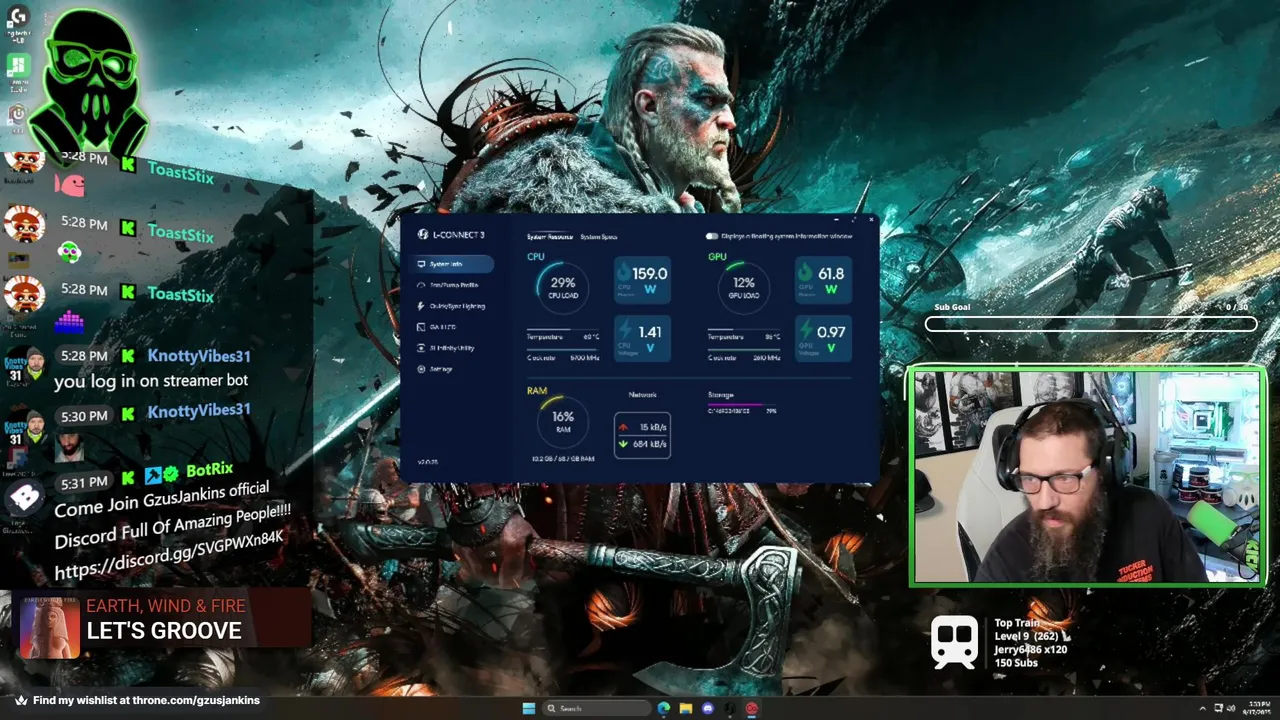This screenshot has width=1280, height=720.
Task: Click the 12% GPU load gauge
Action: [x=744, y=287]
